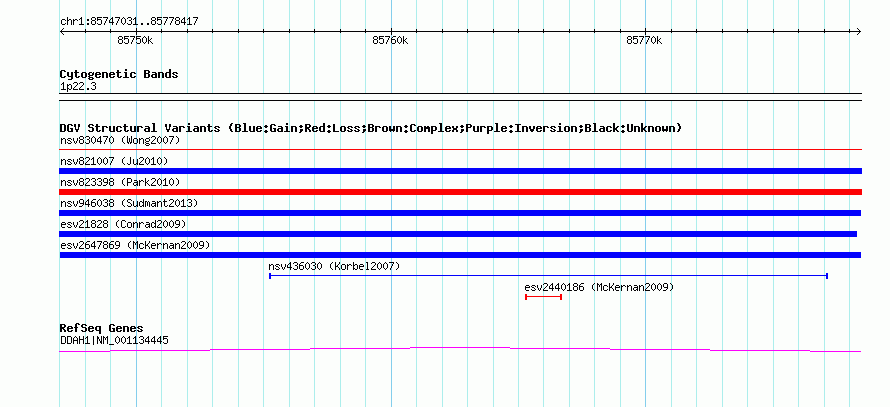Click the 85770k ruler tick label
The height and width of the screenshot is (407, 890).
[x=644, y=40]
